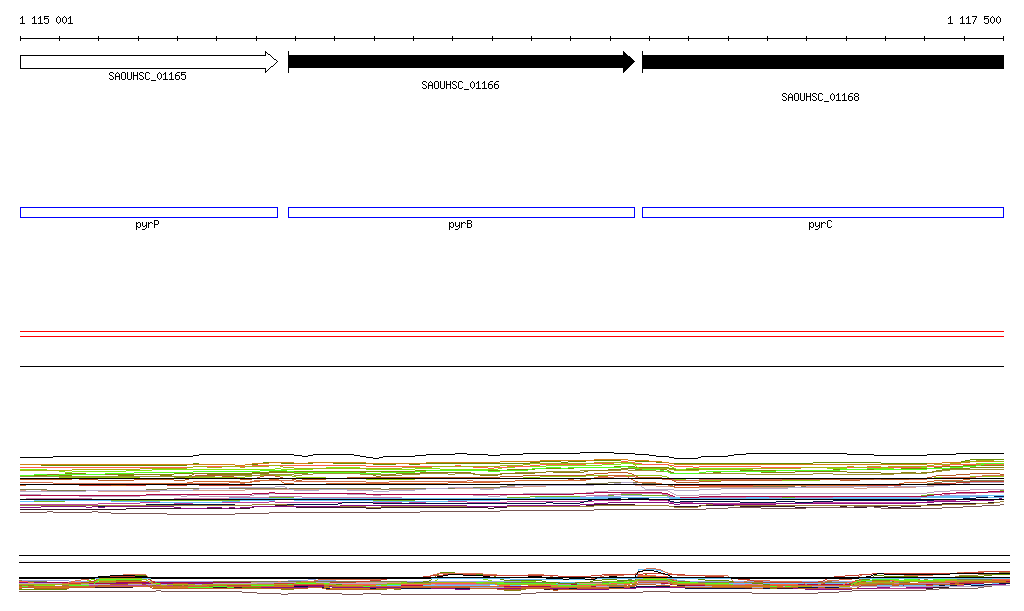Image resolution: width=1024 pixels, height=611 pixels.
Task: Click the end coordinate 1 117 500
Action: (x=974, y=20)
